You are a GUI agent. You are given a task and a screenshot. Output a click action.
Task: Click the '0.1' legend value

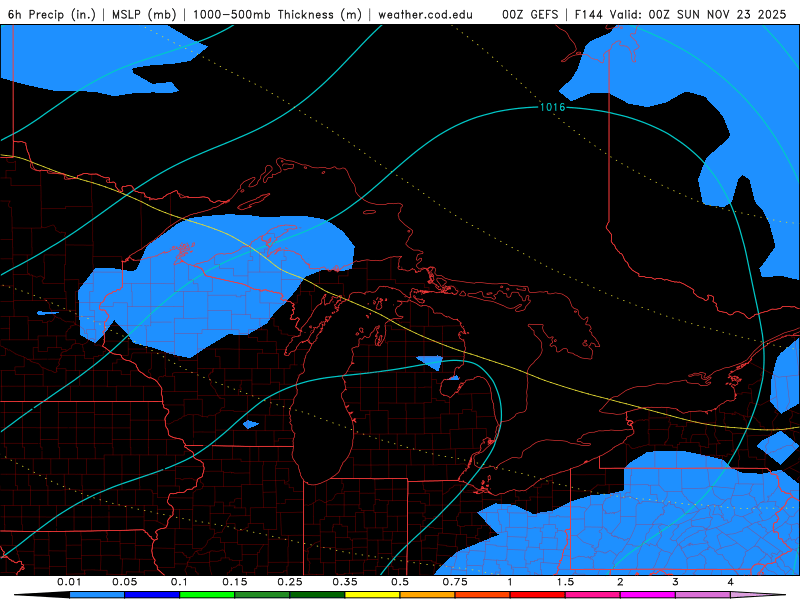pos(180,582)
